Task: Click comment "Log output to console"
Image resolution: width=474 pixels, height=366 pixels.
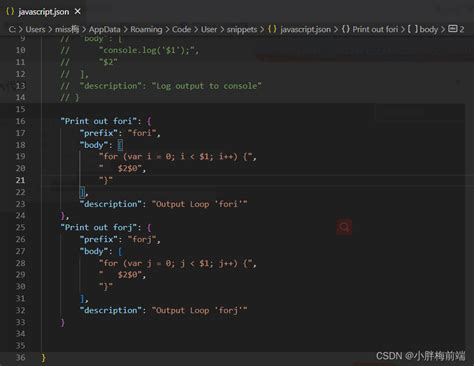Action: (x=207, y=86)
